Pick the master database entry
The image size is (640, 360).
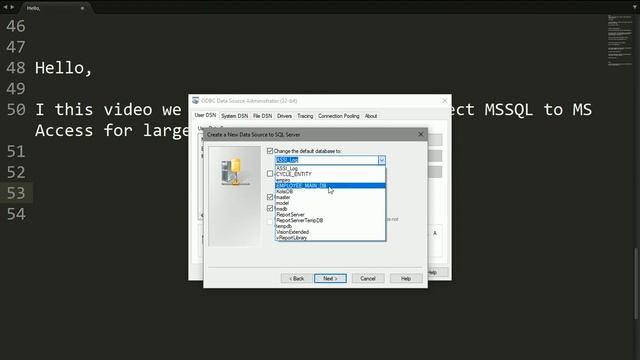330,197
